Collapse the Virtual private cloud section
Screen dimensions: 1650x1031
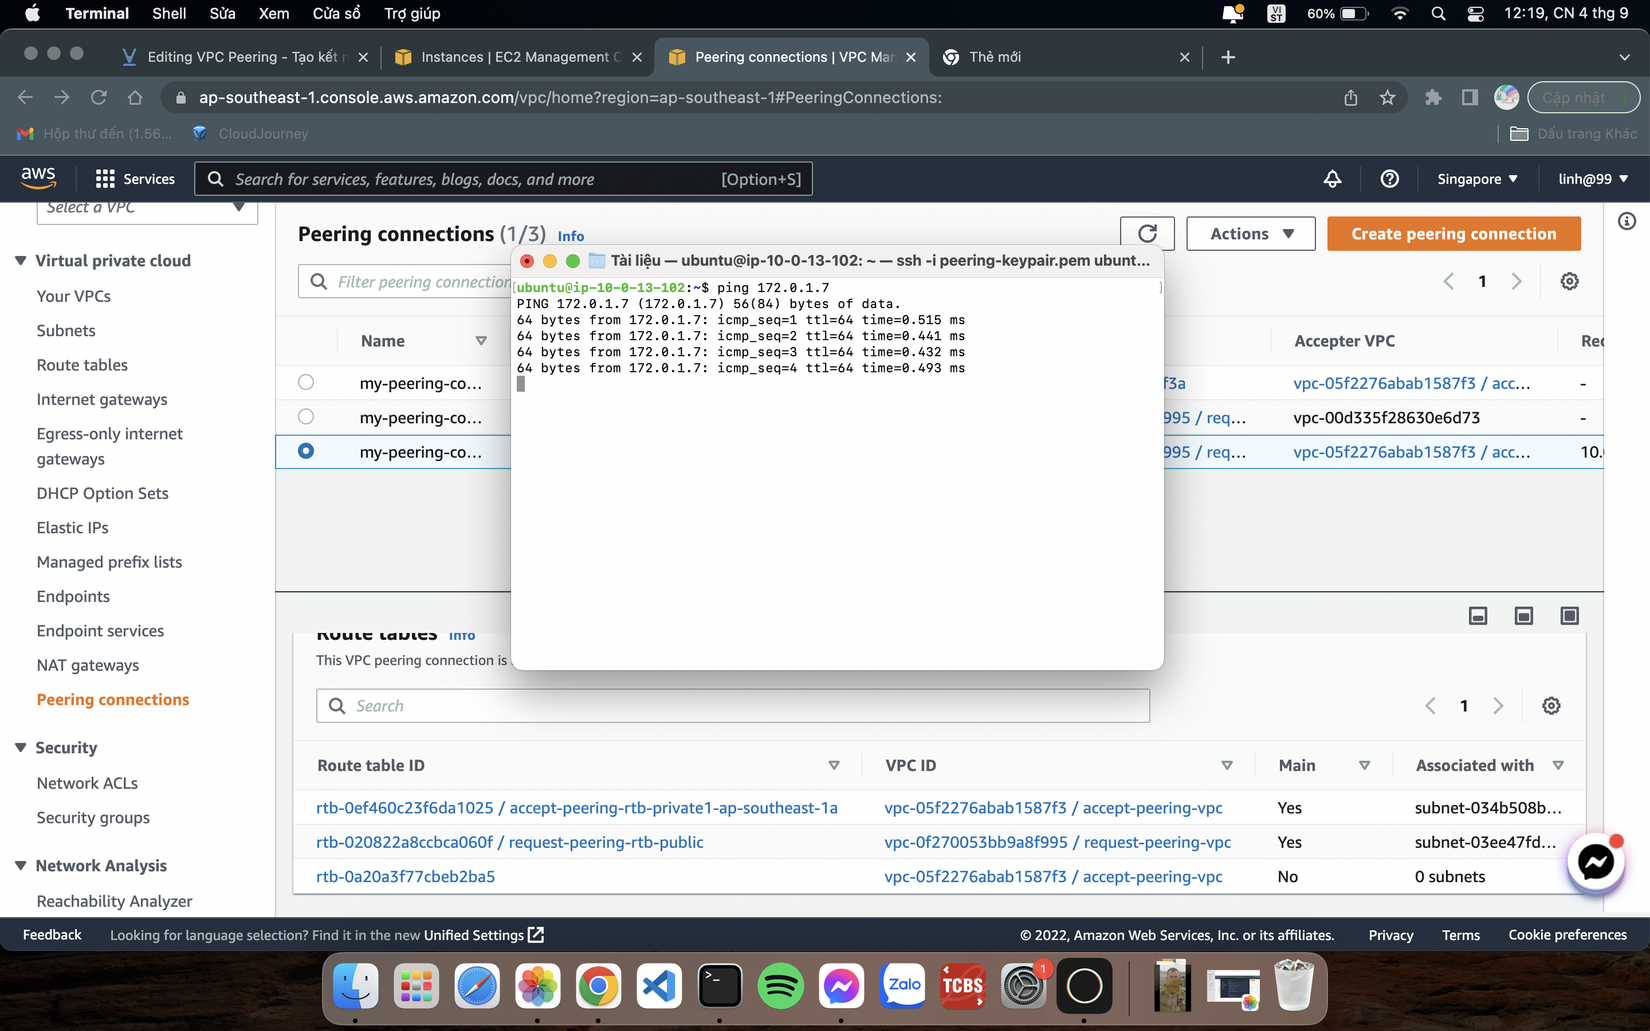[x=20, y=261]
